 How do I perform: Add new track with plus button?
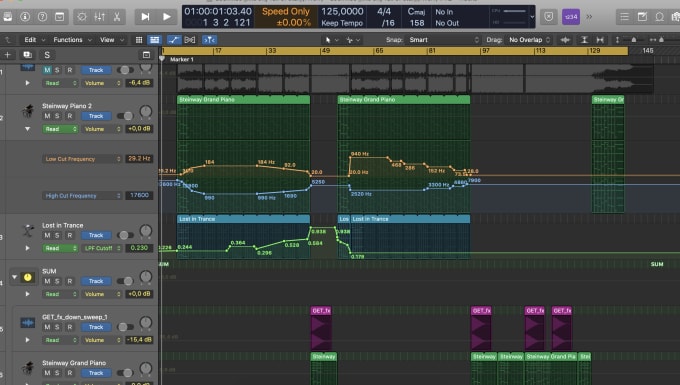pyautogui.click(x=7, y=55)
